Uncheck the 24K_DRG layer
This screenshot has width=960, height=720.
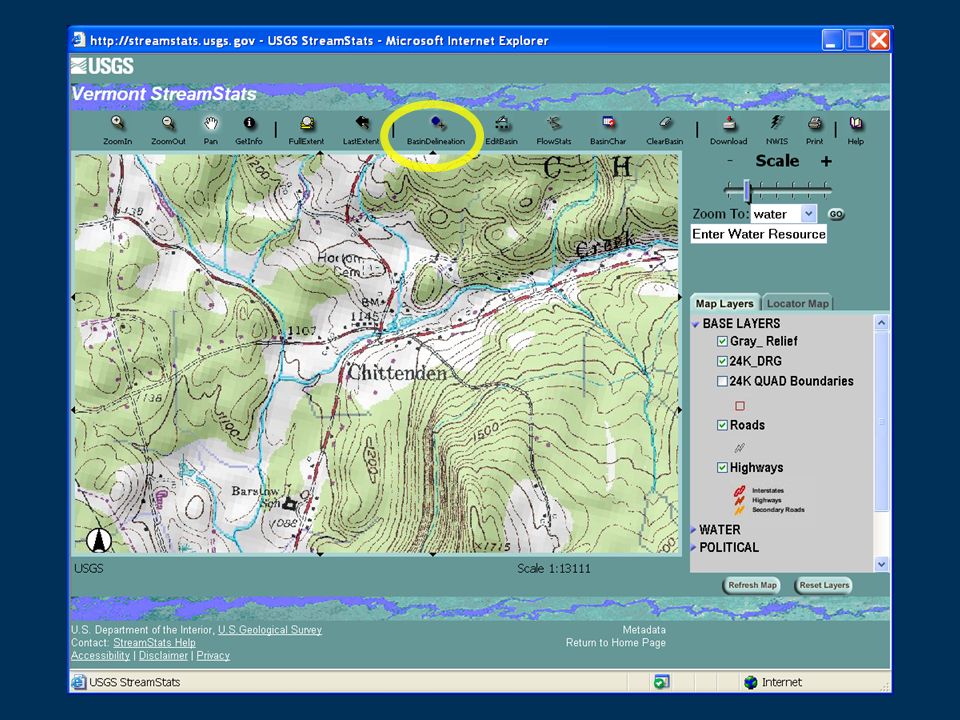tap(722, 361)
